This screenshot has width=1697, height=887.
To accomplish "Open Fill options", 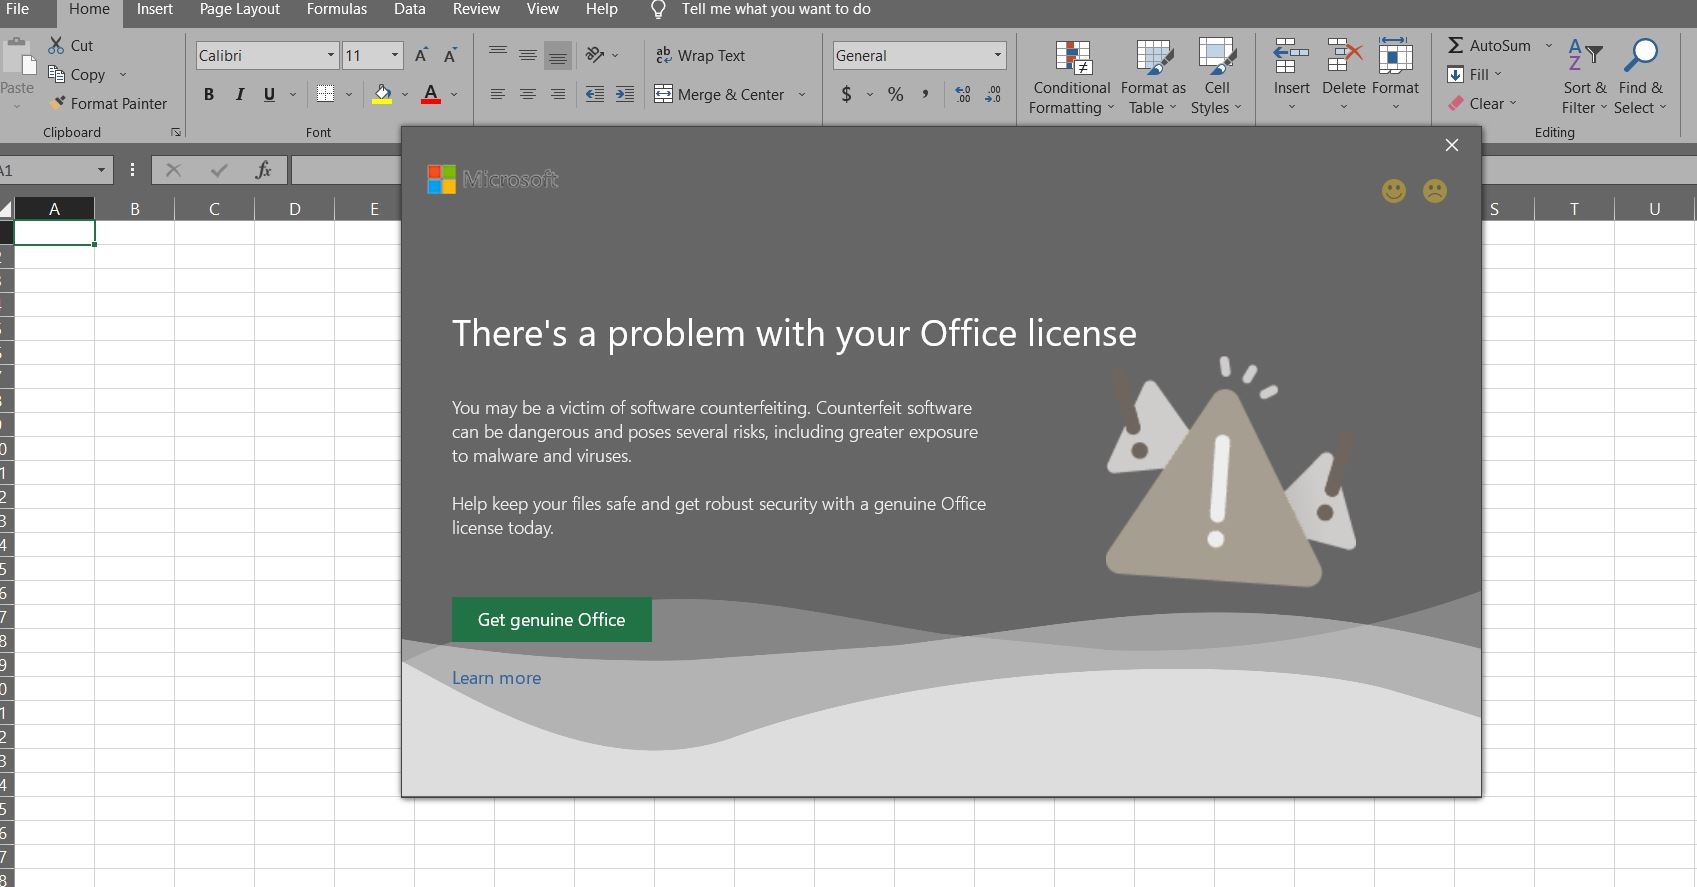I will pyautogui.click(x=1474, y=74).
